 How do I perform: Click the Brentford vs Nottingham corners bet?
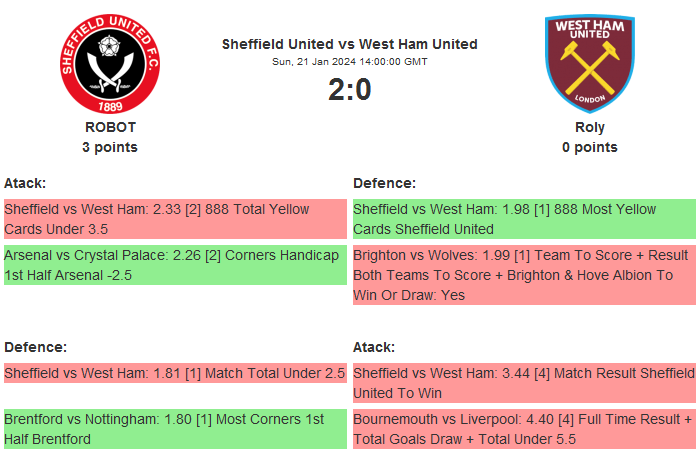(x=175, y=429)
